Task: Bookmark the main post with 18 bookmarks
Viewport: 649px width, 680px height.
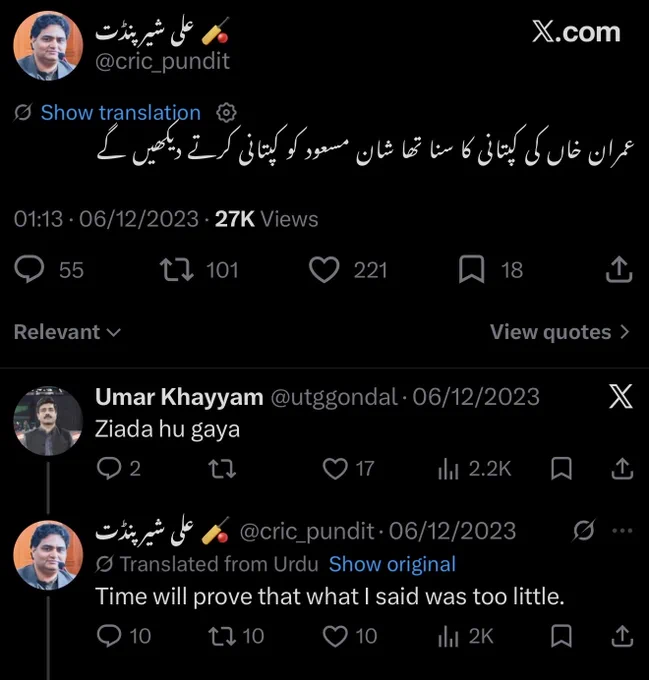Action: (x=471, y=269)
